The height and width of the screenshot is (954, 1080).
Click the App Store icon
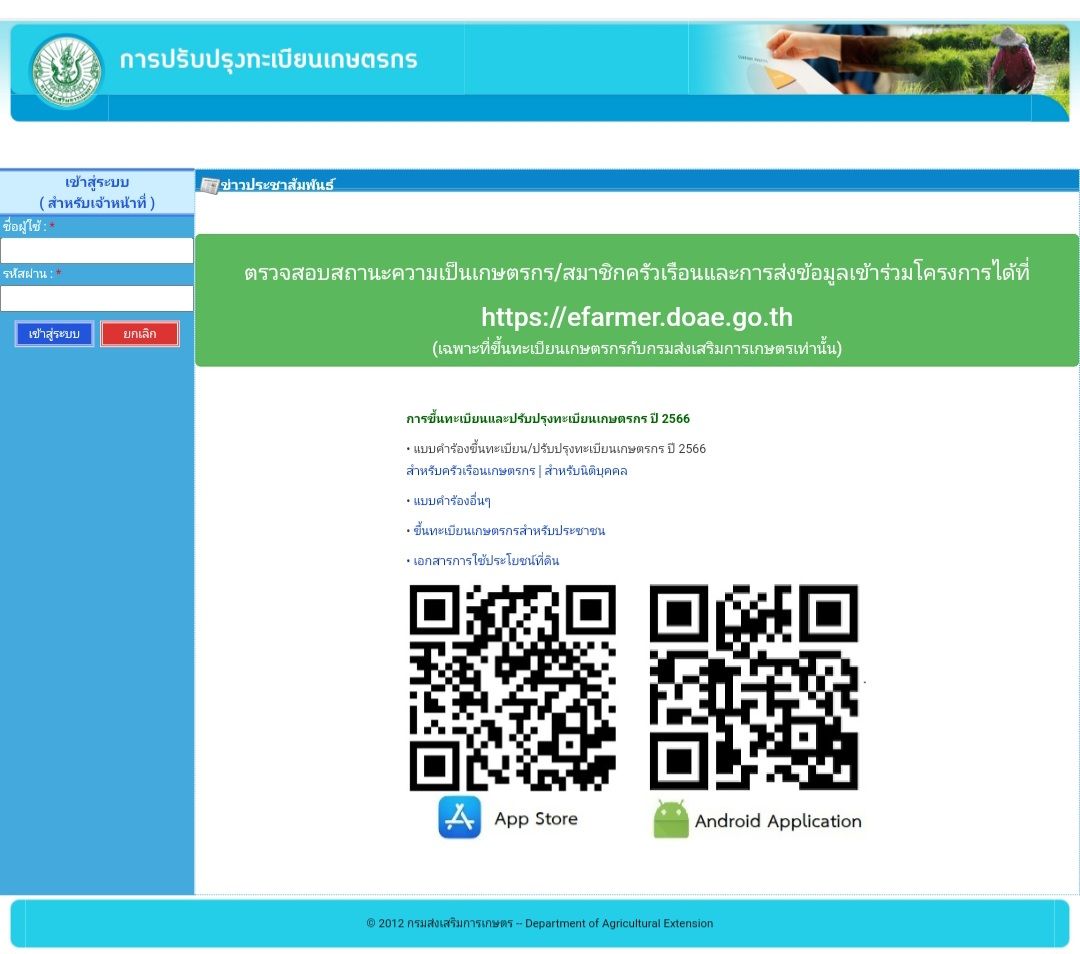[x=459, y=818]
